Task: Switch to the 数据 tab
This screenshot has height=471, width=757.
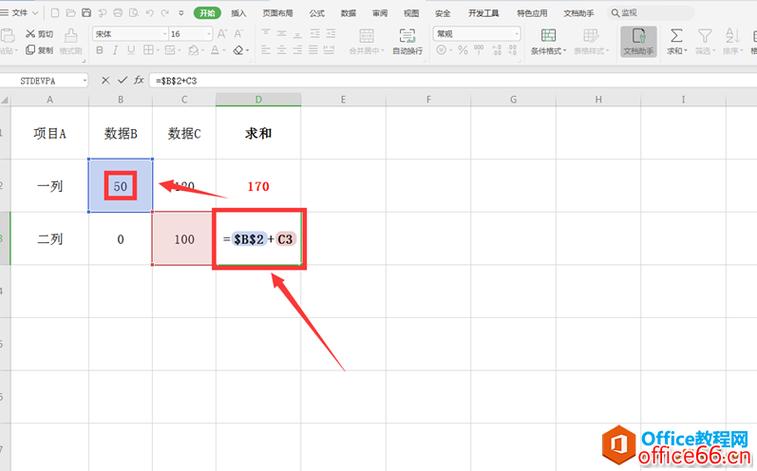Action: (x=348, y=13)
